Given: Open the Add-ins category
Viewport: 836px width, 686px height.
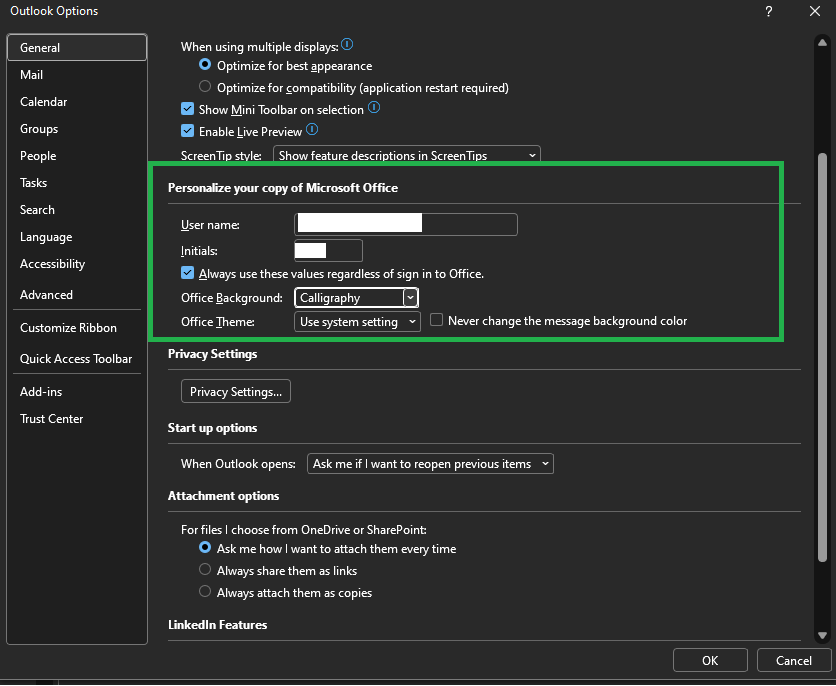Looking at the screenshot, I should click(77, 392).
